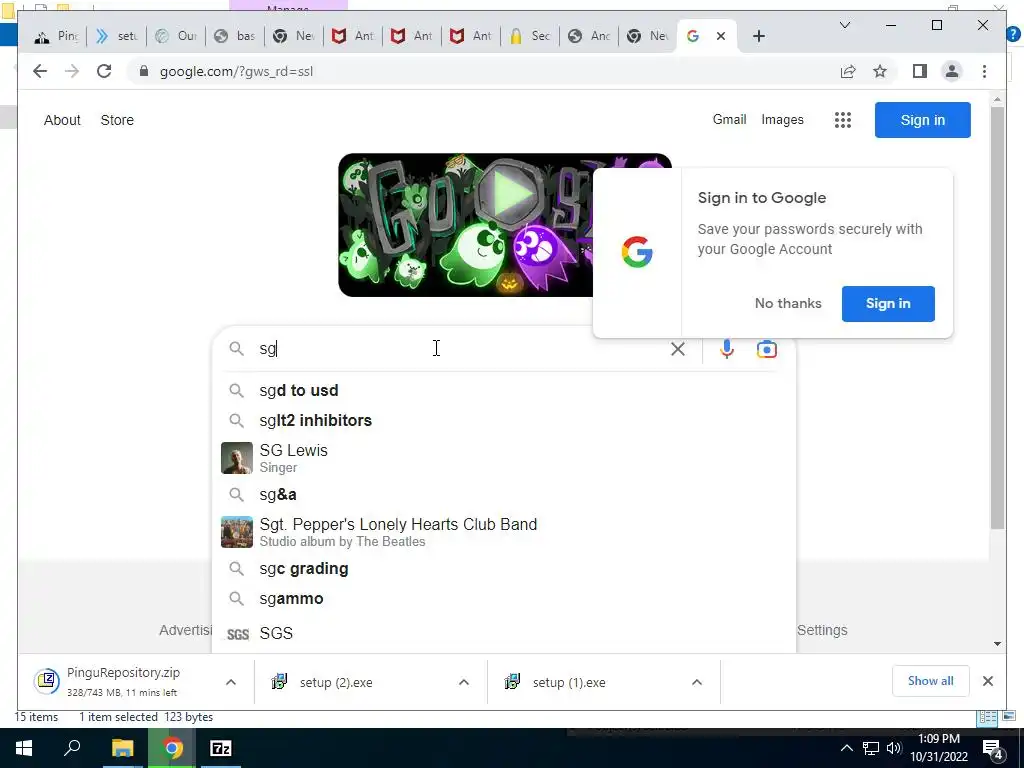Click Sign in inside Google popup
Screen dimensions: 1024x768
click(x=888, y=304)
